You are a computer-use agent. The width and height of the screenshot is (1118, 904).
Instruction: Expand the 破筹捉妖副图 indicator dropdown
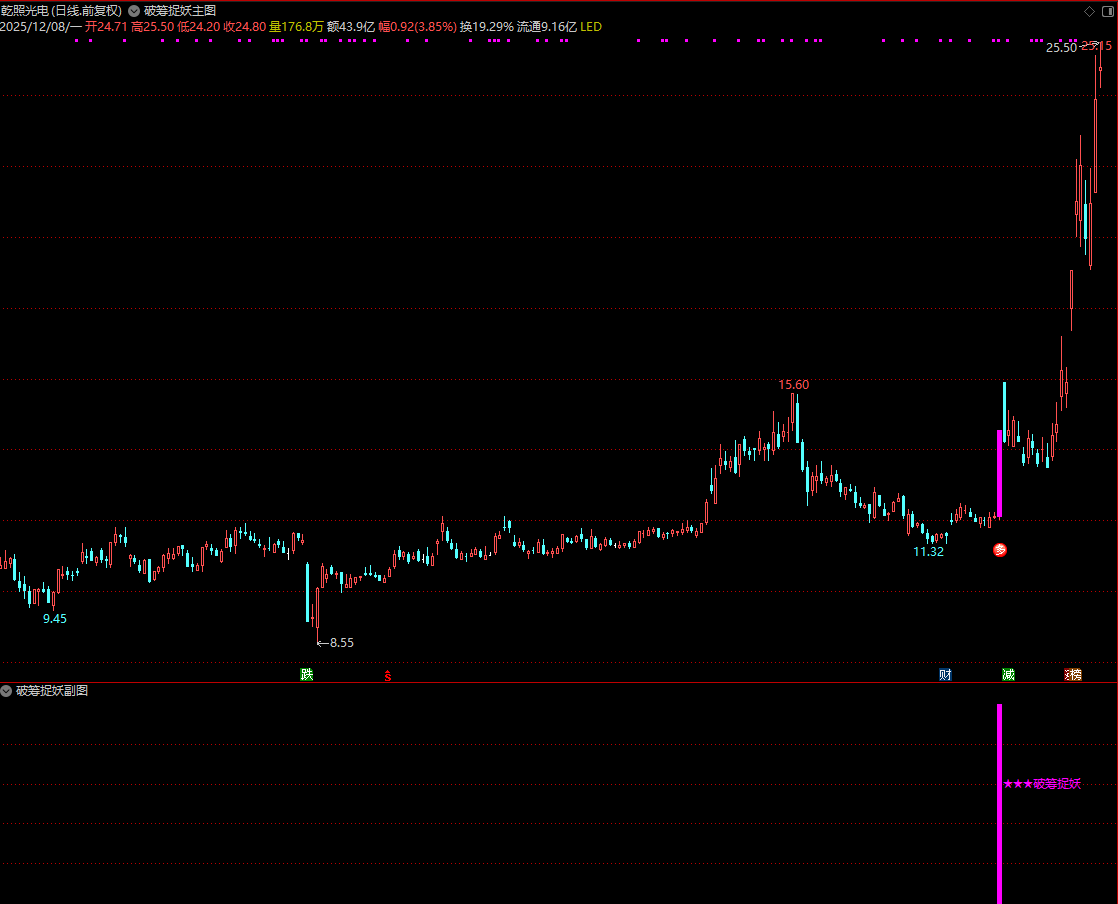pyautogui.click(x=7, y=691)
